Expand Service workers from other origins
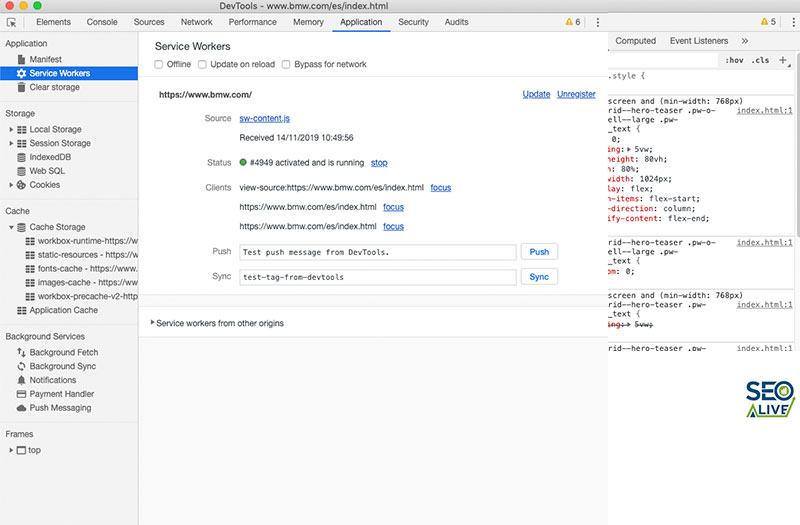This screenshot has width=800, height=525. [153, 323]
